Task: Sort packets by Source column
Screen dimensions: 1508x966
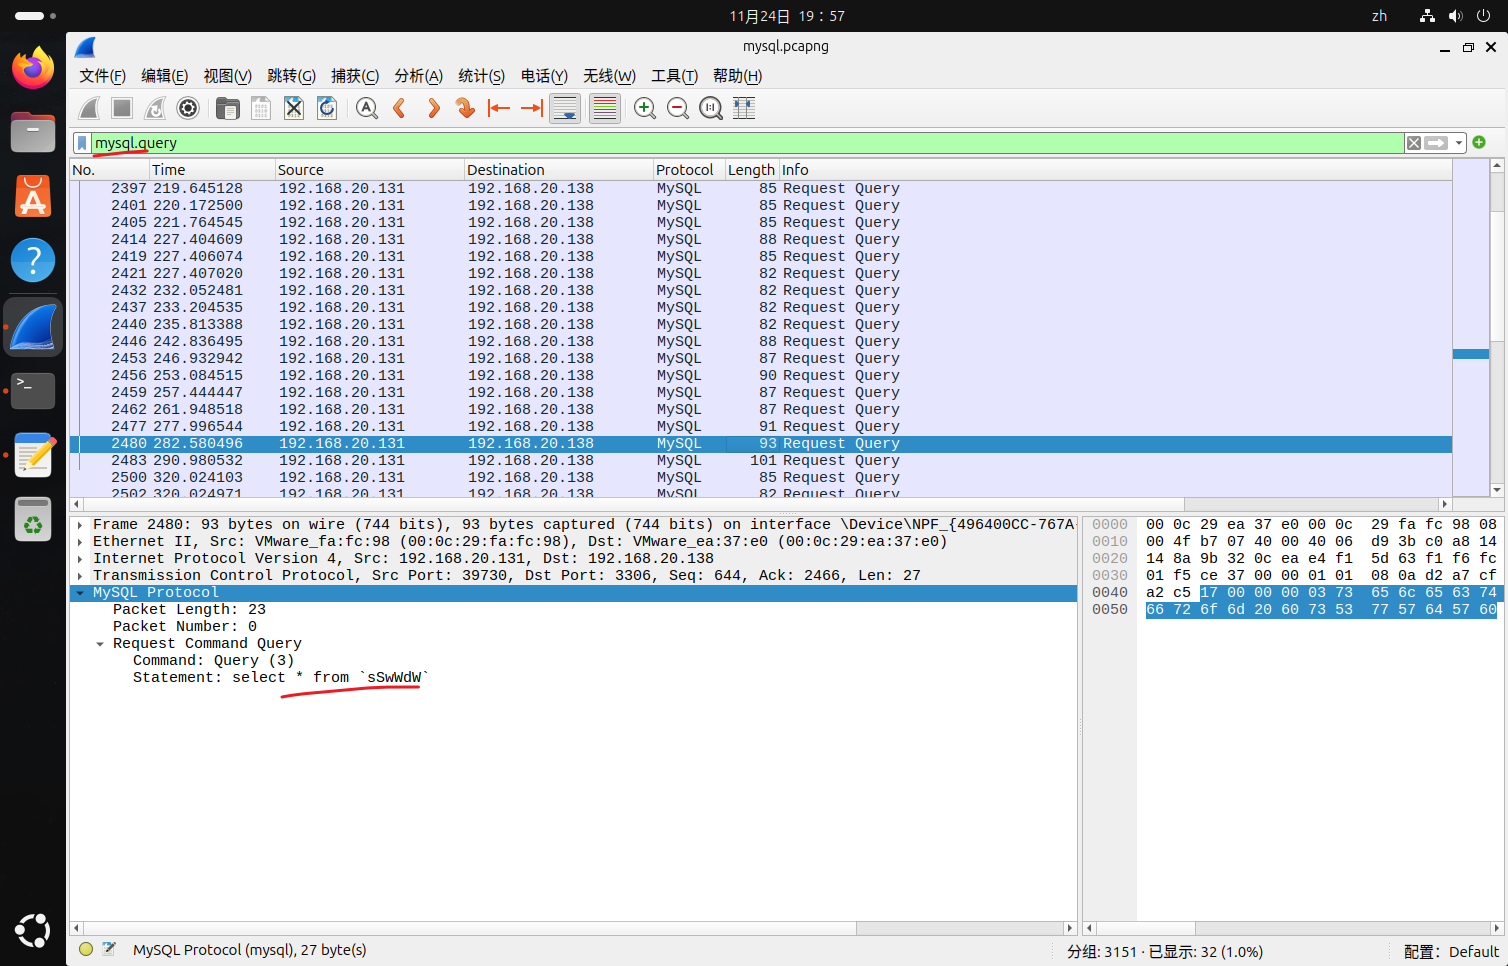Action: [x=369, y=170]
